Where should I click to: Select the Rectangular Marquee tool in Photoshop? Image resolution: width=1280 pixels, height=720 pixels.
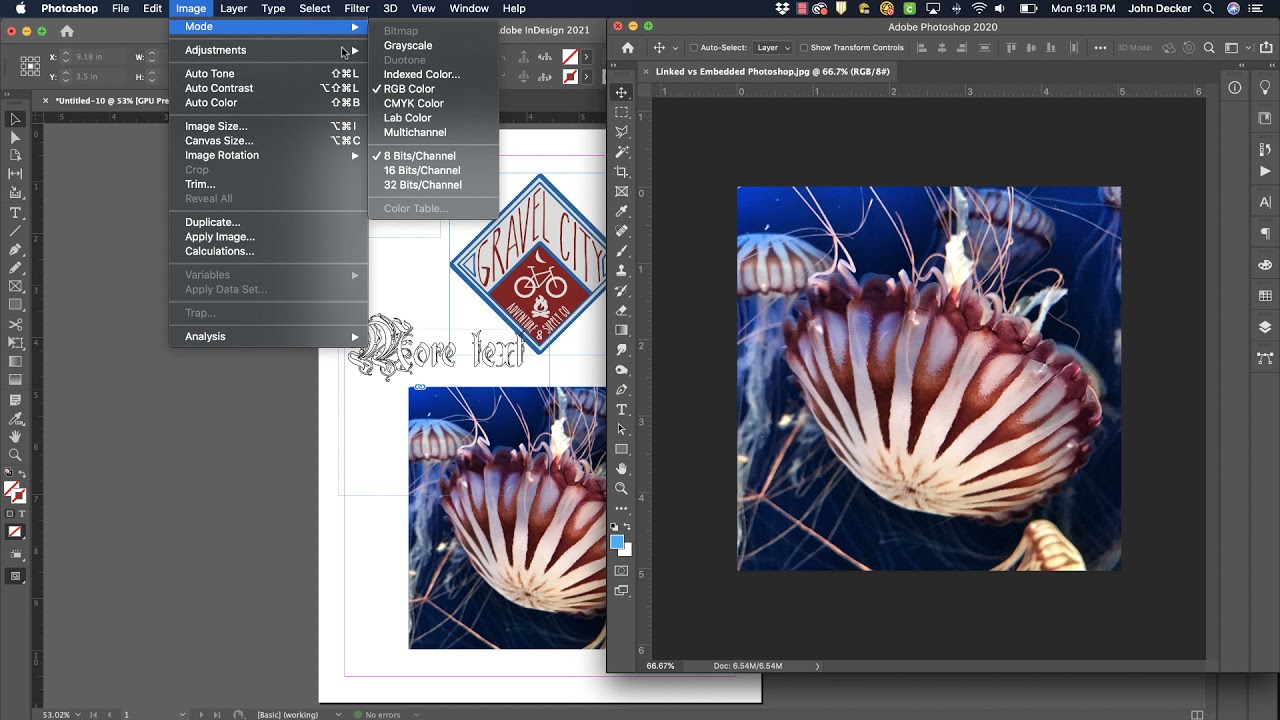(x=621, y=112)
